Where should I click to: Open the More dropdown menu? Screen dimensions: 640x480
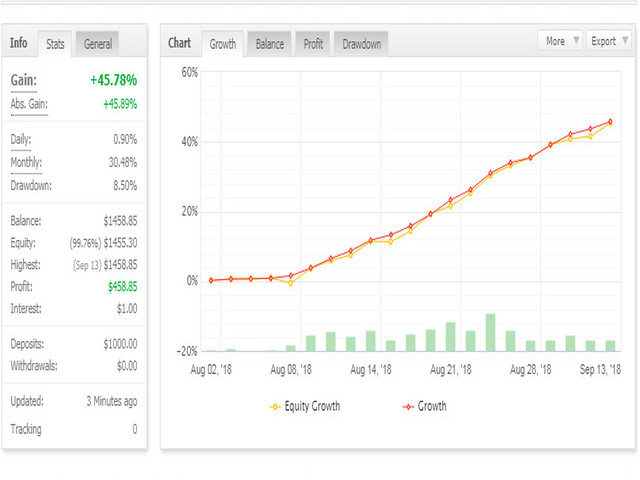(560, 41)
